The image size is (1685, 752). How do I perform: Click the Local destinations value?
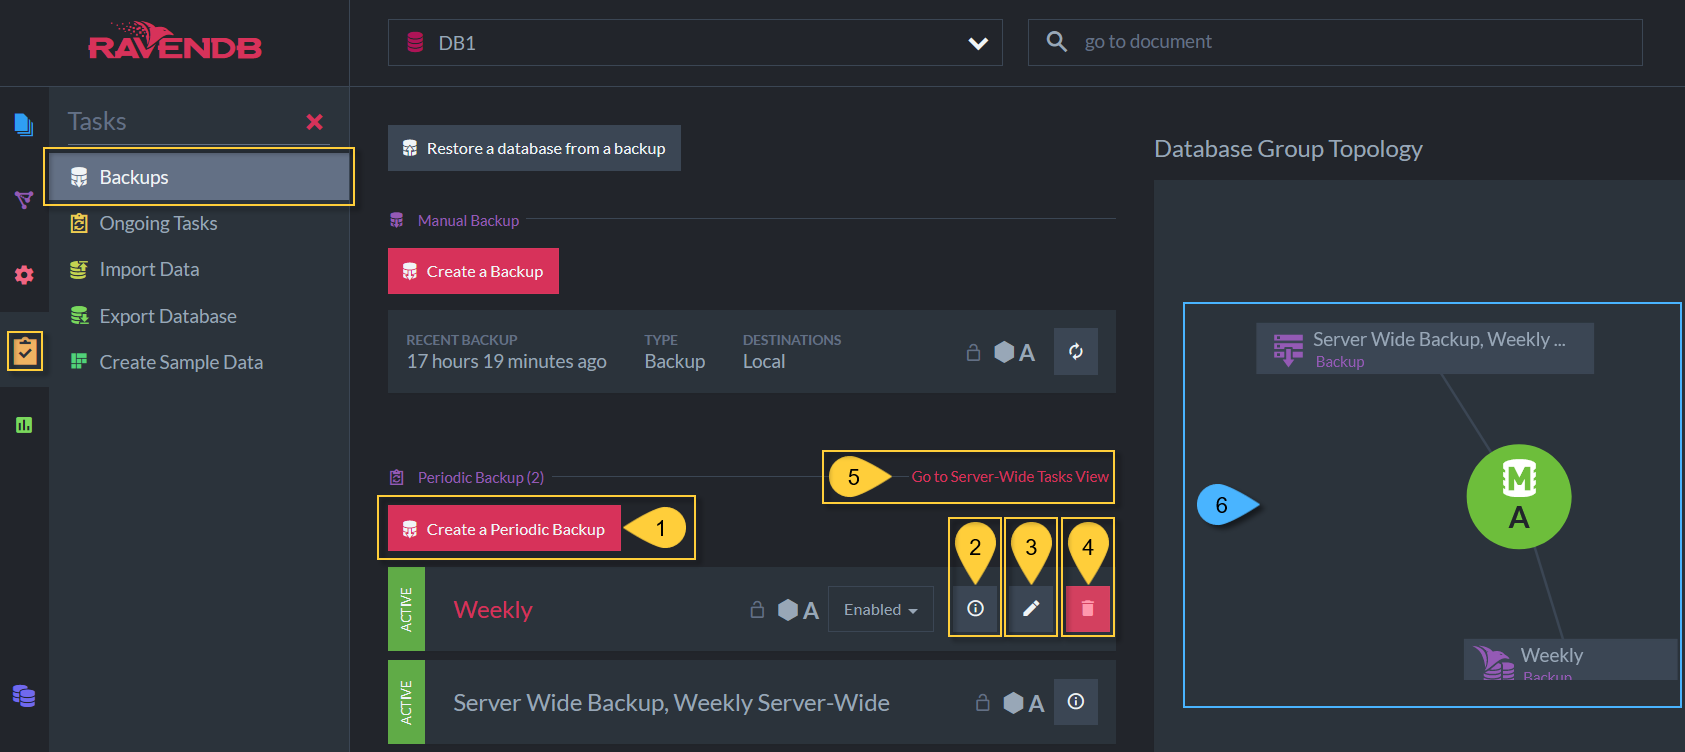764,361
